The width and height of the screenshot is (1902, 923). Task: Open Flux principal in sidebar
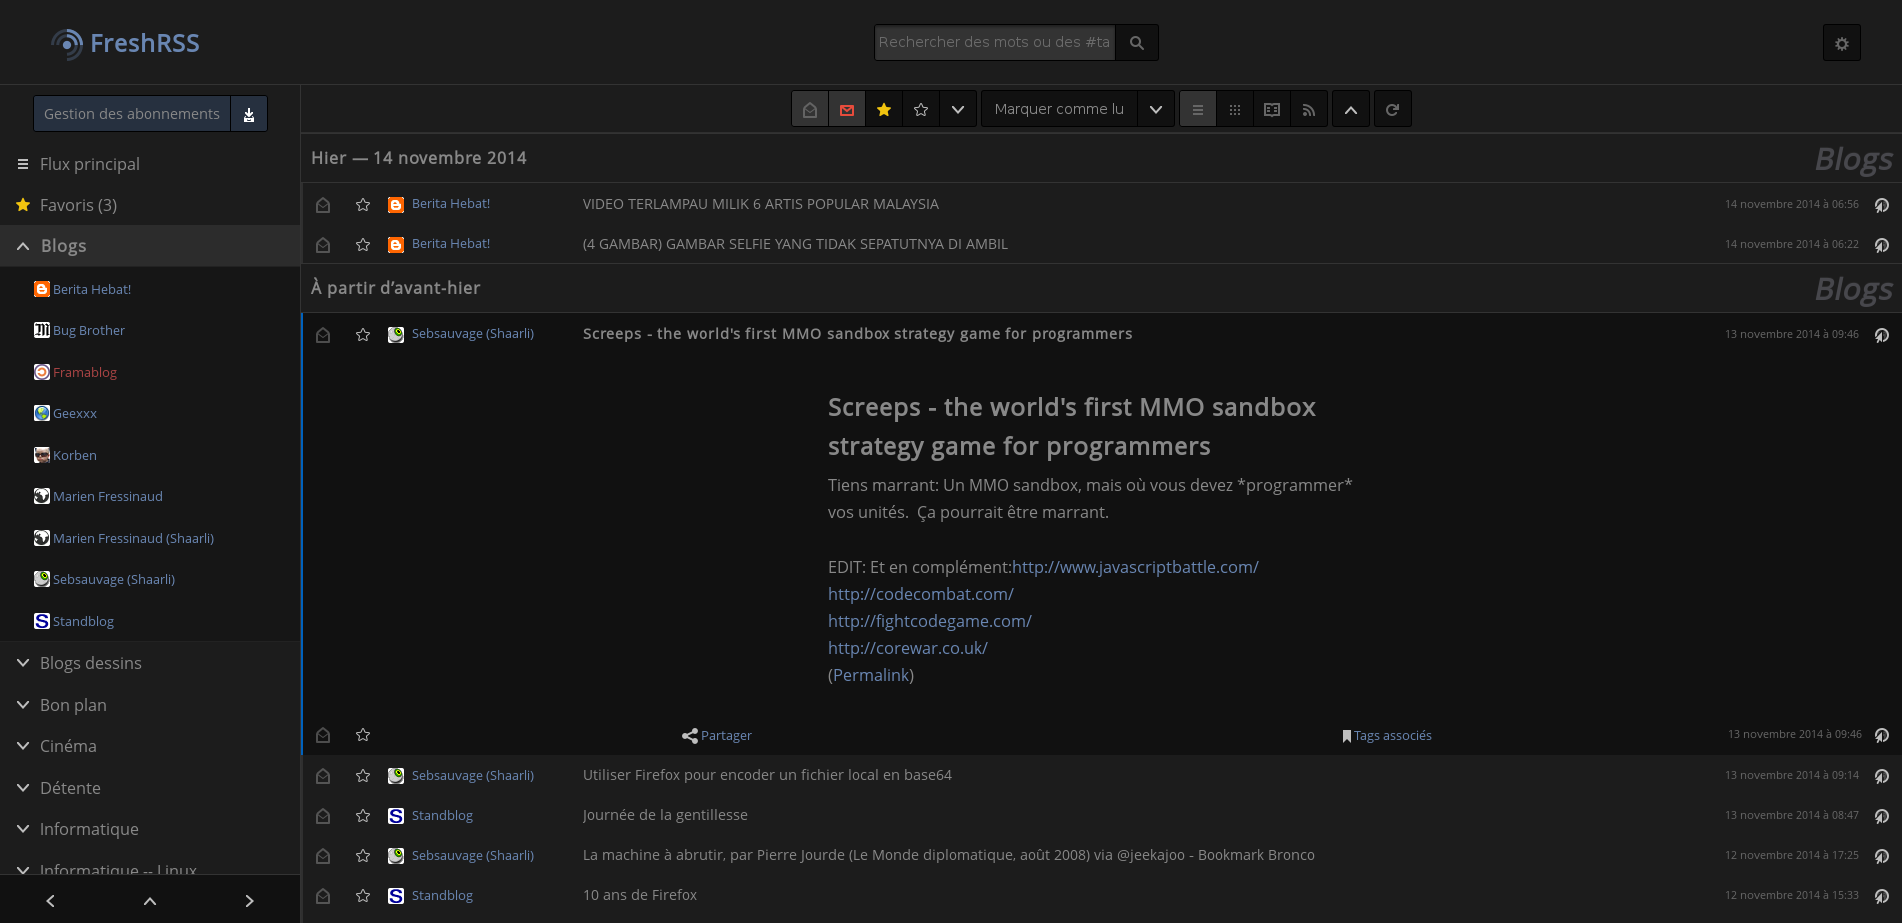click(x=89, y=164)
